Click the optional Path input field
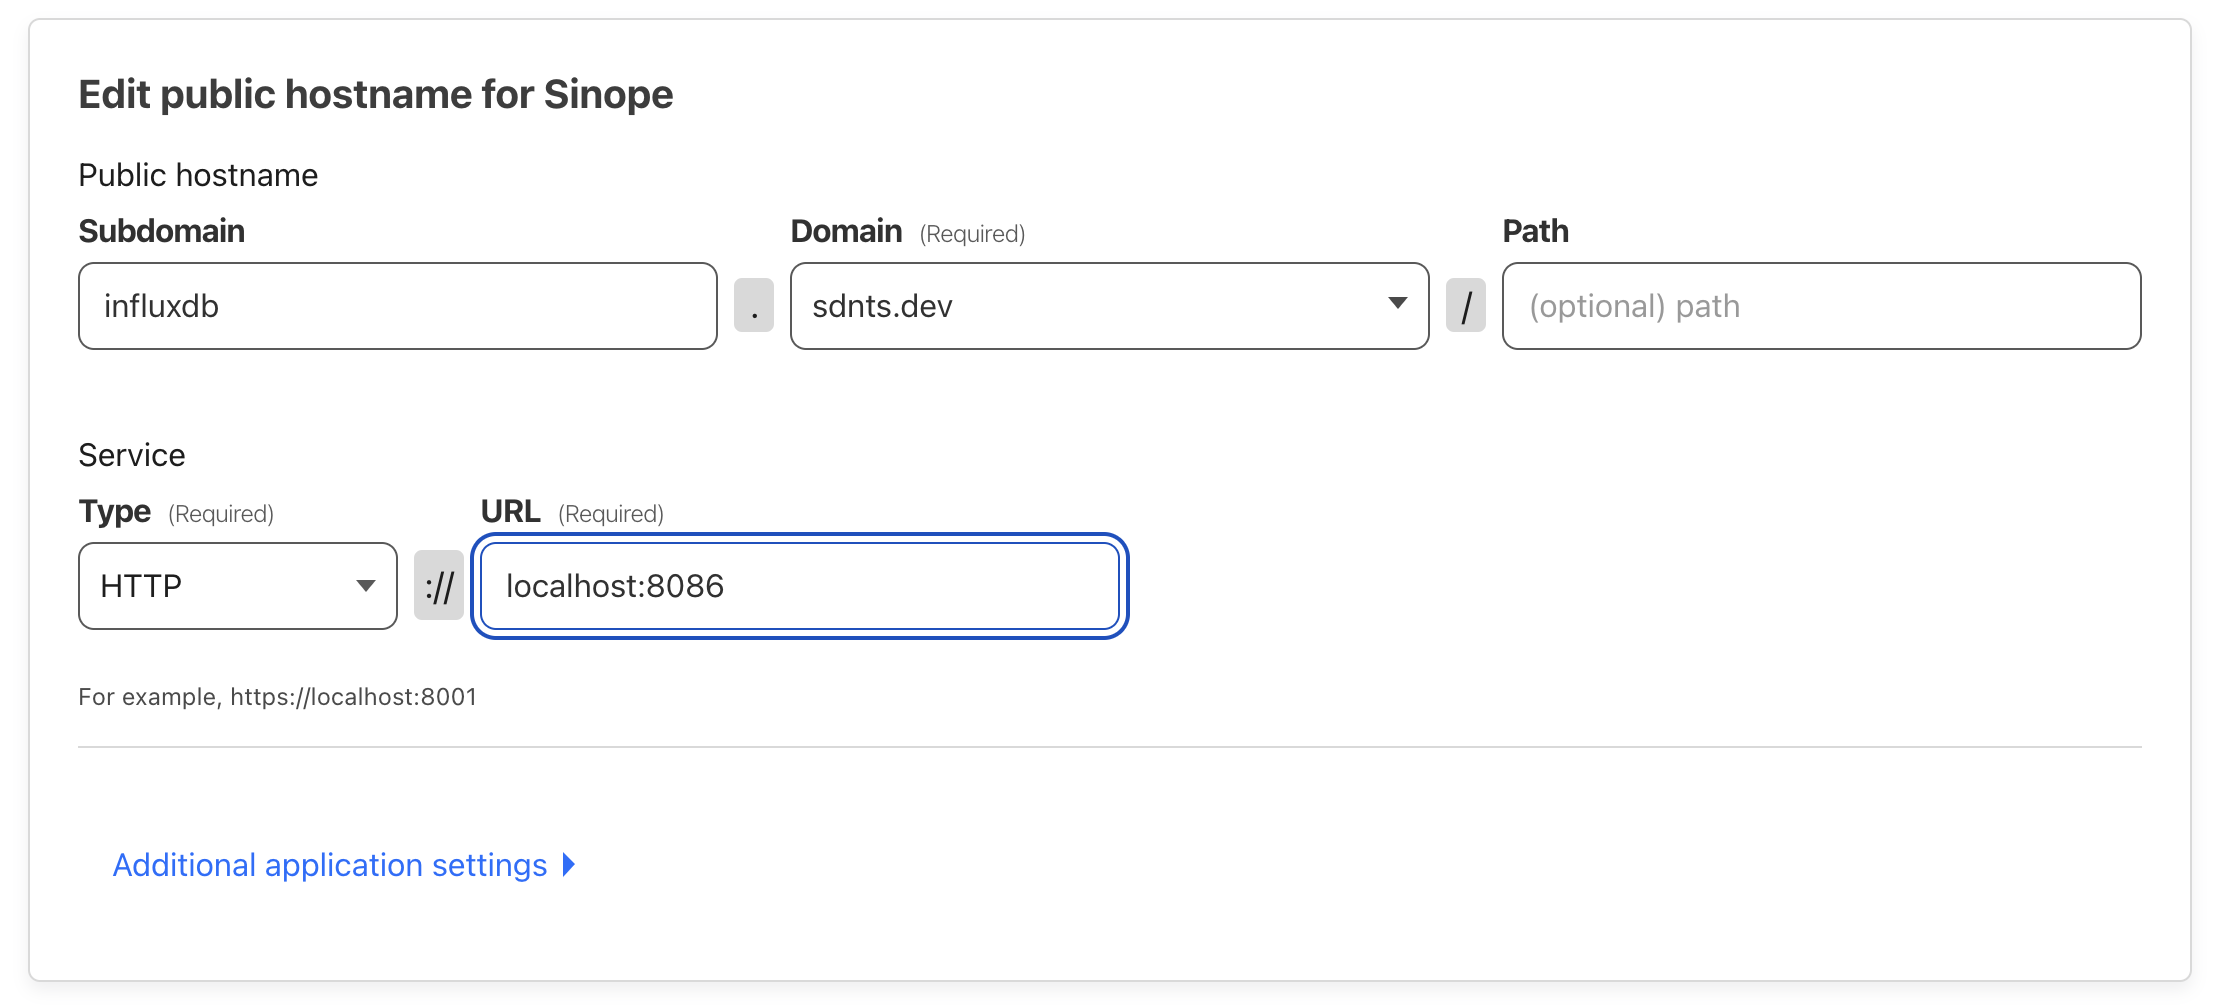 click(x=1820, y=306)
